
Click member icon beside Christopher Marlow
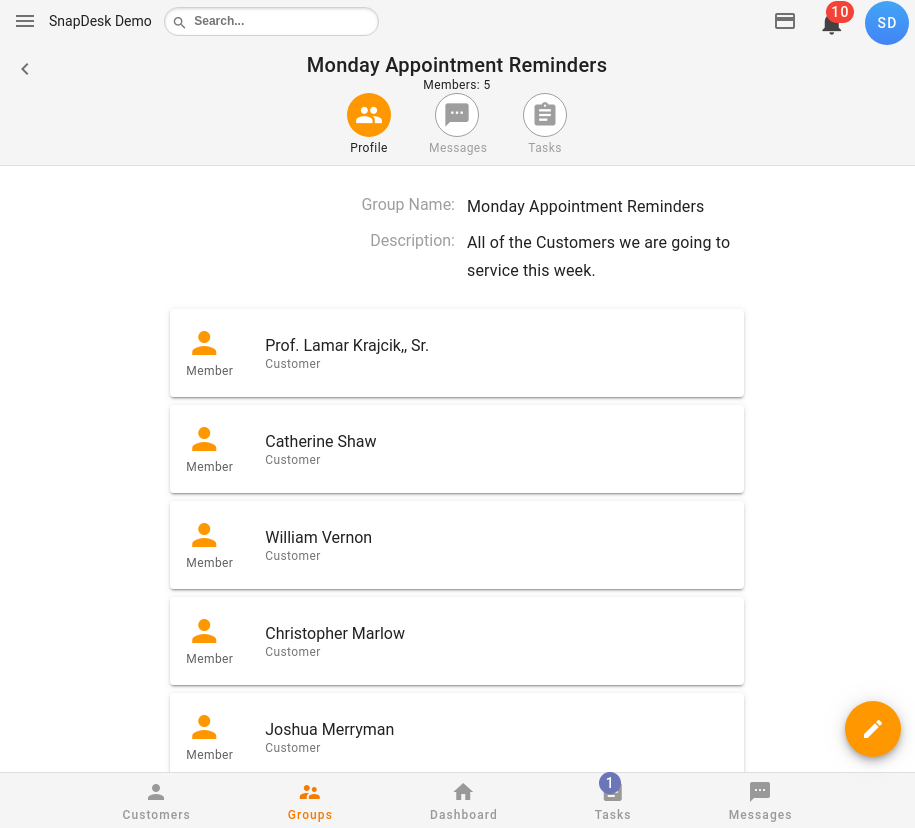point(204,631)
